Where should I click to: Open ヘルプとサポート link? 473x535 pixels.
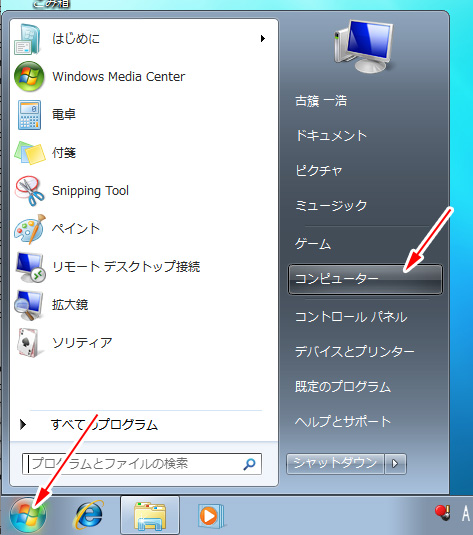[343, 421]
